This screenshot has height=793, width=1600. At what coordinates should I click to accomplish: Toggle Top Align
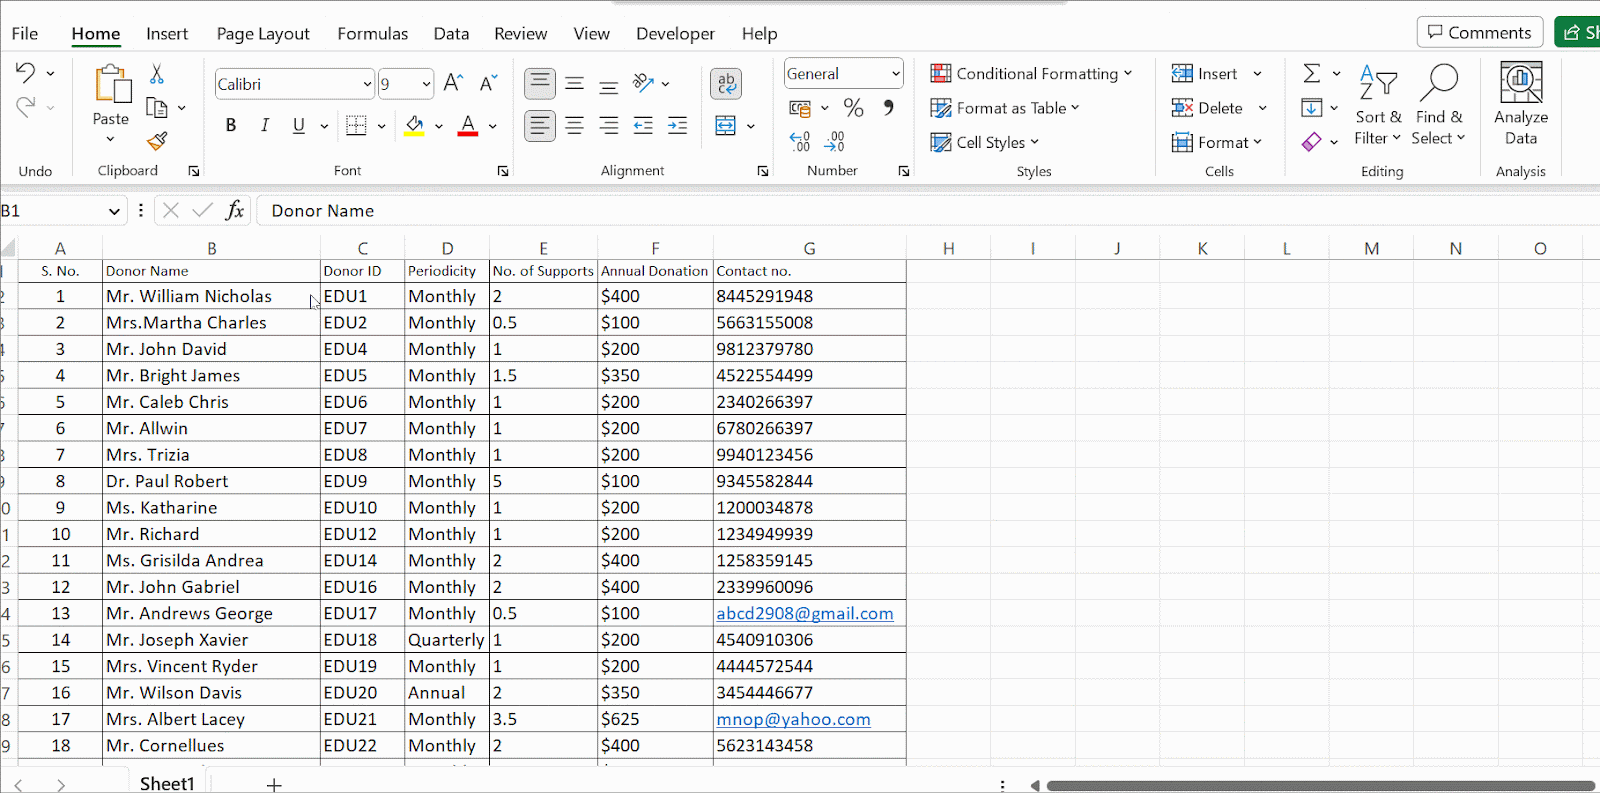pos(540,83)
